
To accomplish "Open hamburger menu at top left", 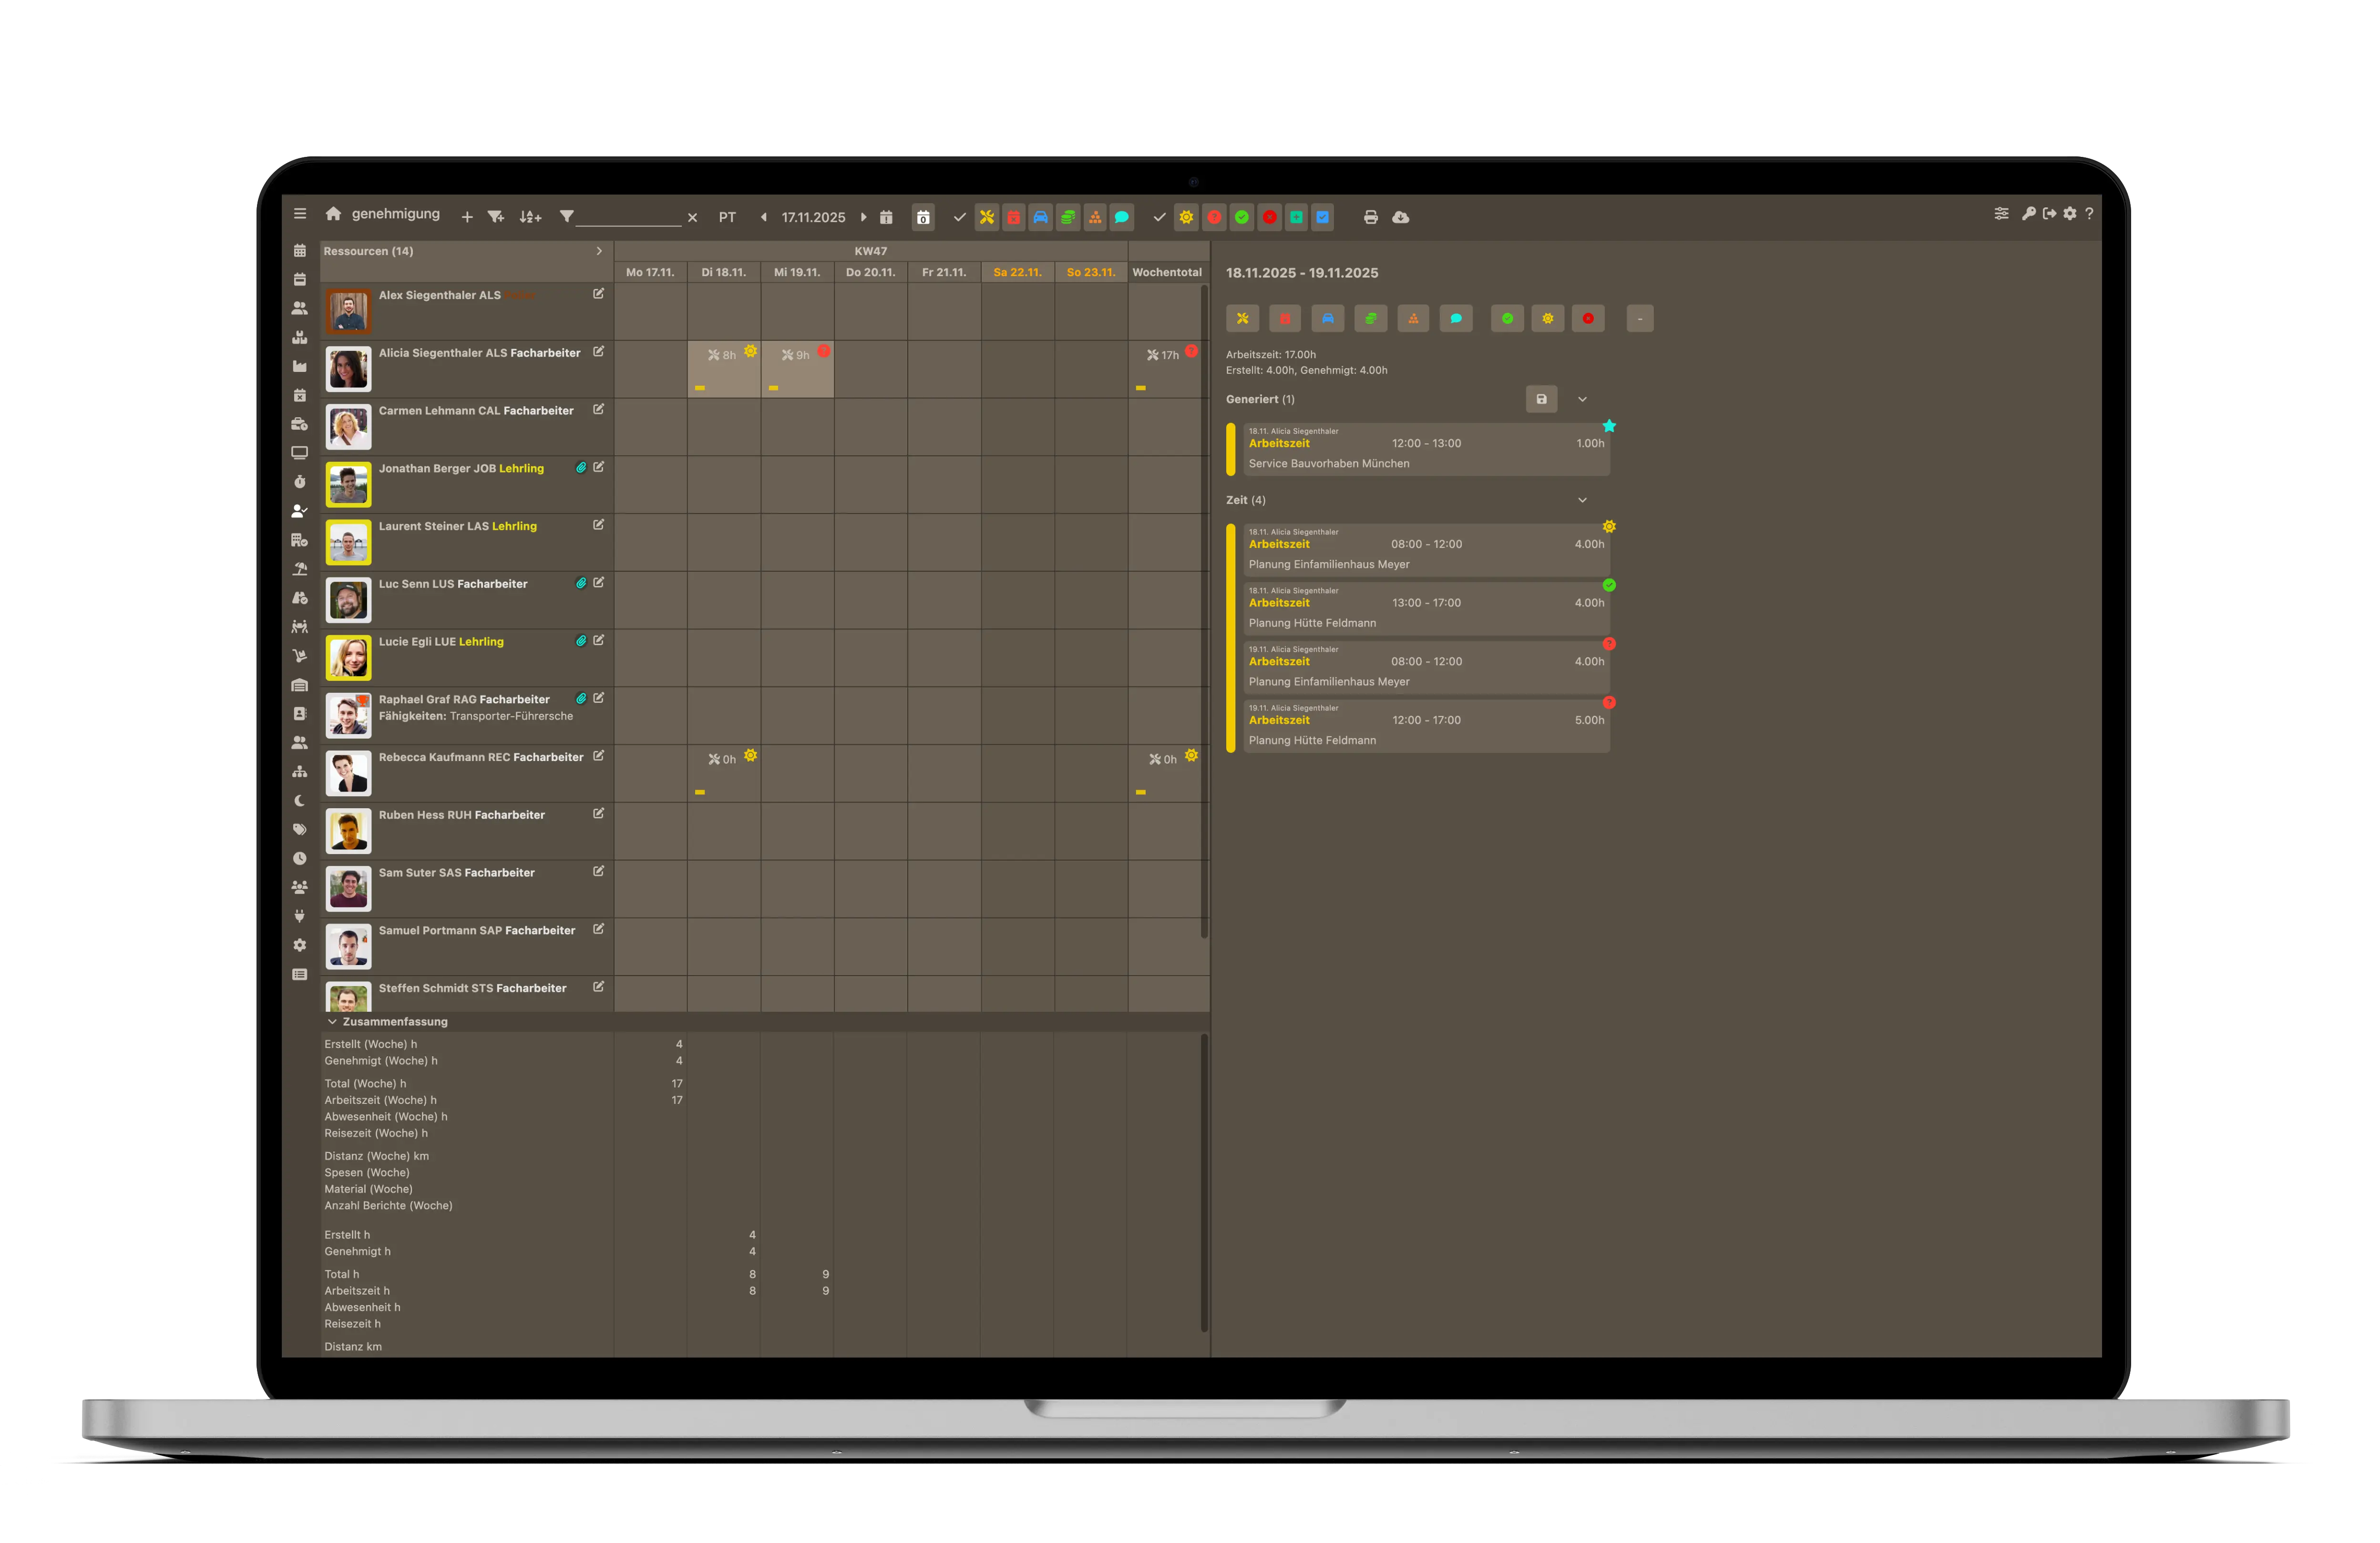I will point(299,214).
